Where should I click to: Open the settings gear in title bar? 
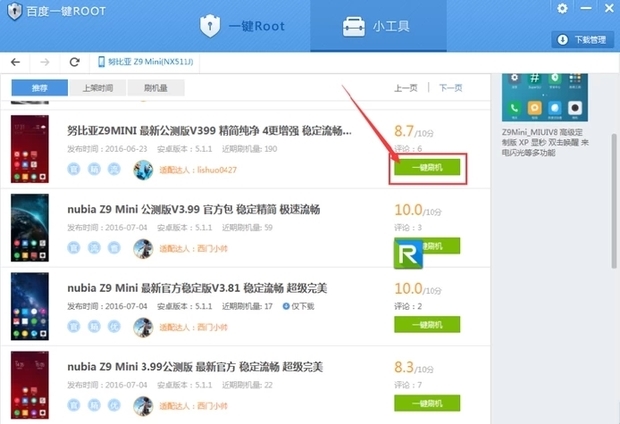click(x=562, y=8)
